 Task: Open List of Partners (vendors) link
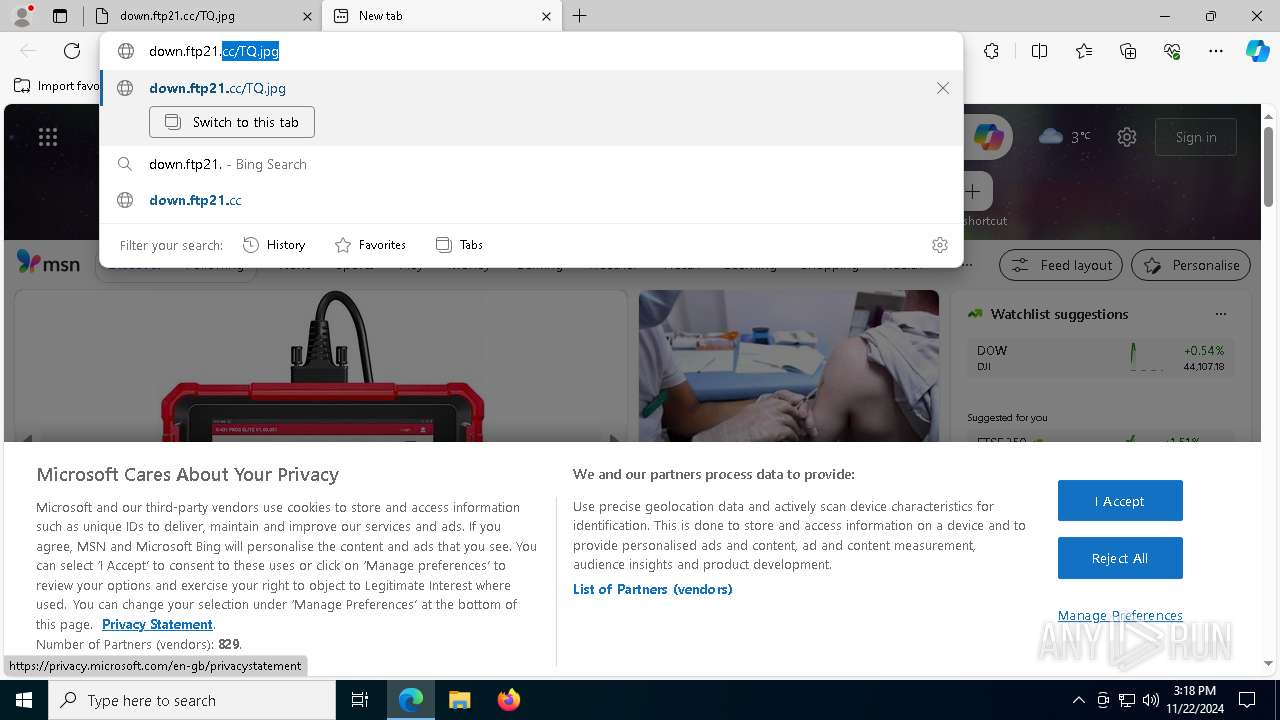click(x=652, y=589)
